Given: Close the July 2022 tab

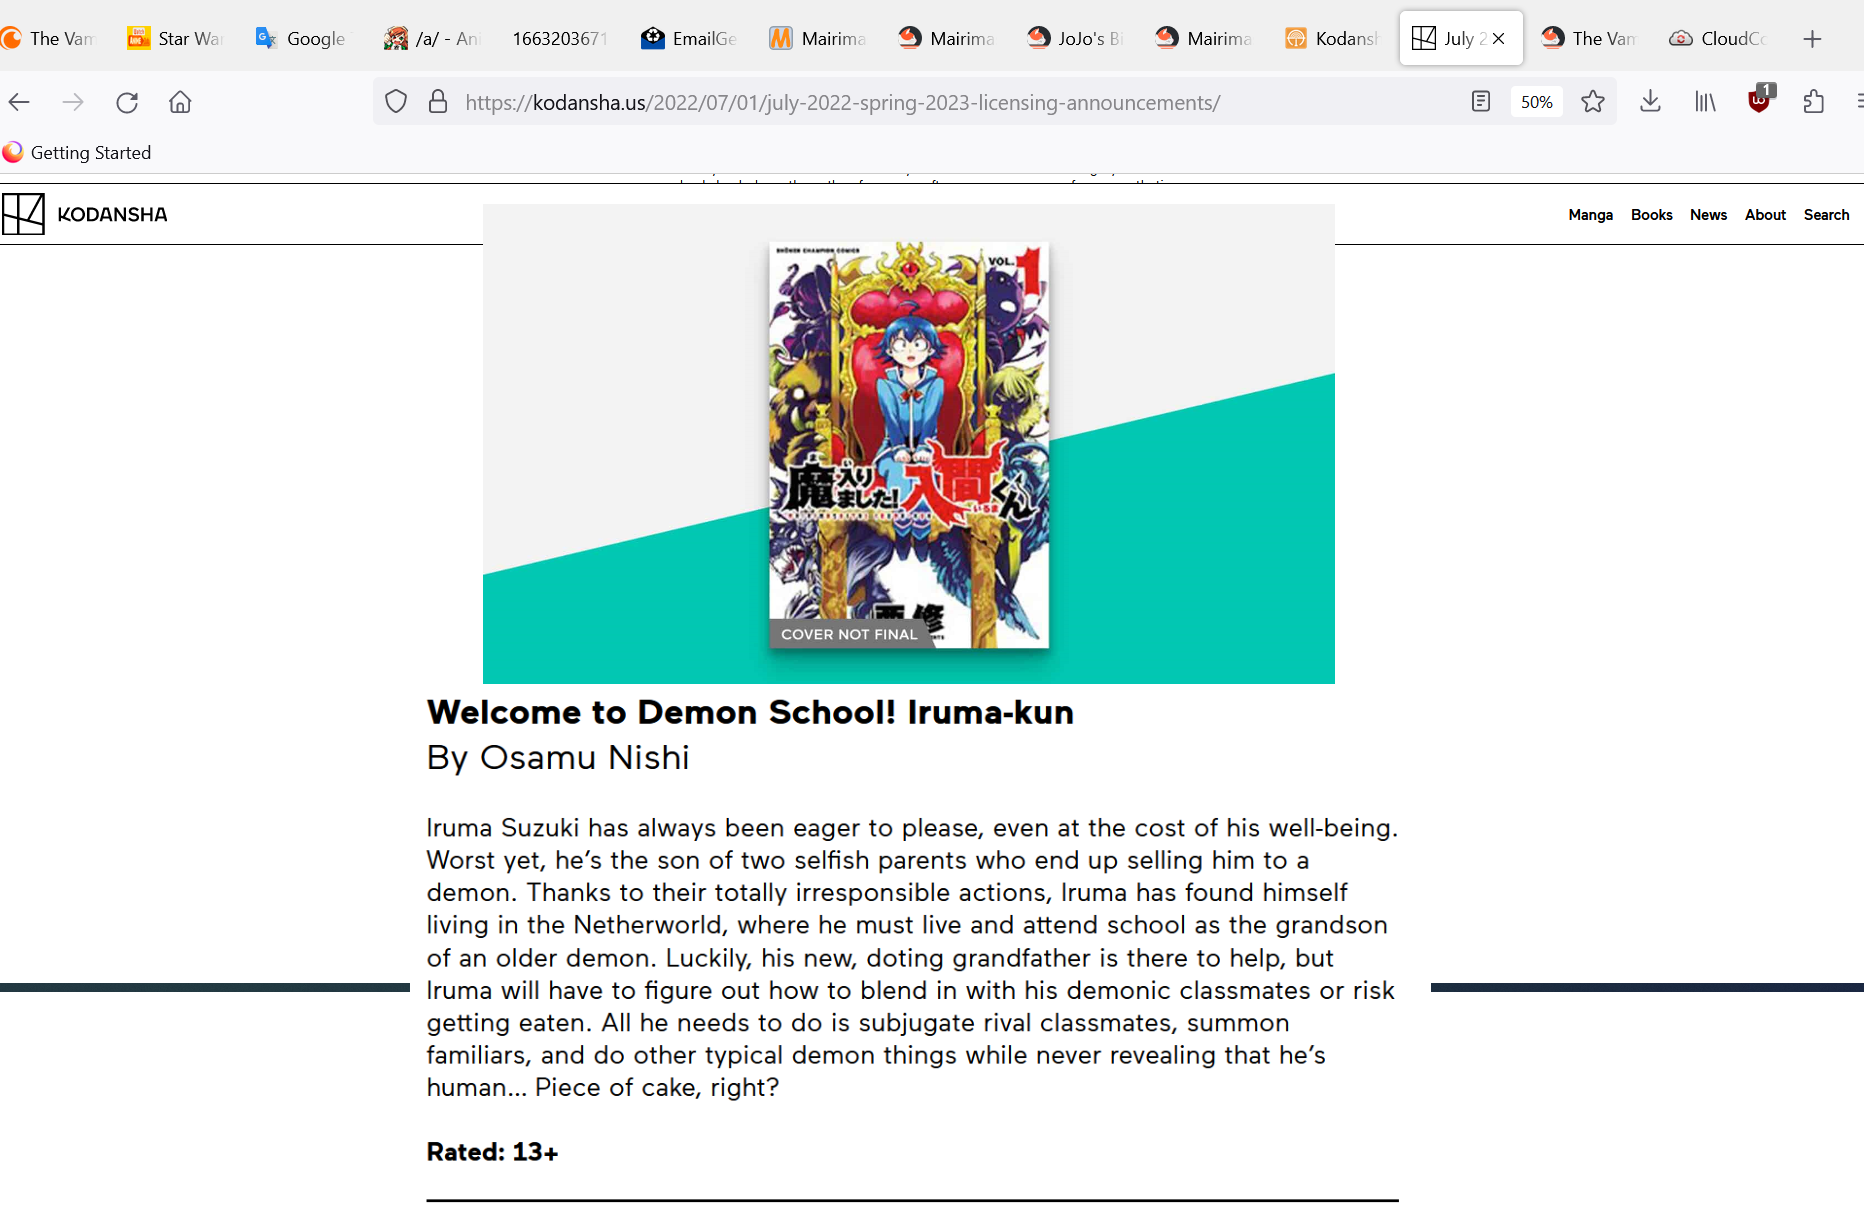Looking at the screenshot, I should click(x=1498, y=39).
